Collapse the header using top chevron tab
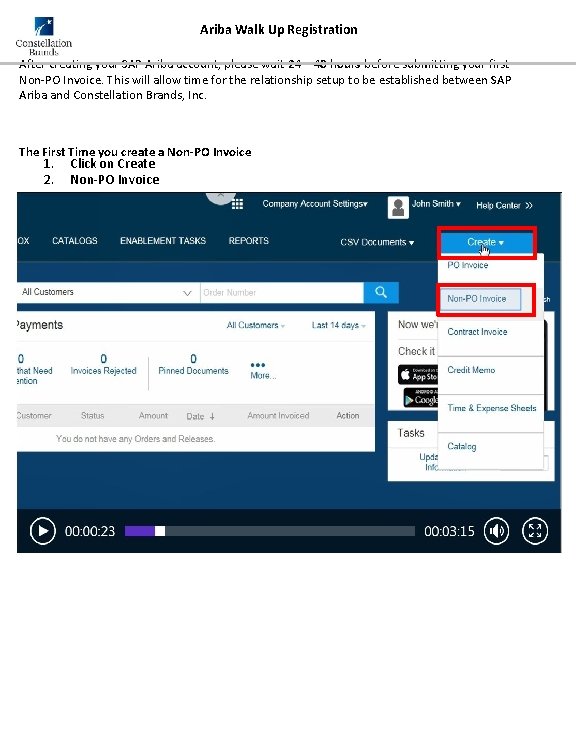The height and width of the screenshot is (756, 576). coord(221,198)
